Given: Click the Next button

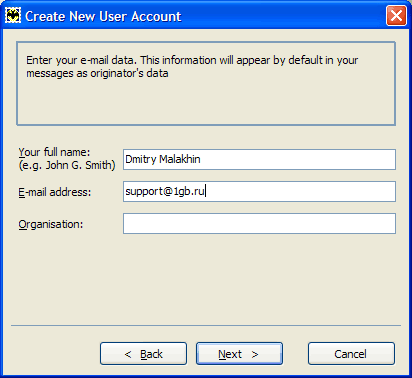Looking at the screenshot, I should (x=239, y=353).
